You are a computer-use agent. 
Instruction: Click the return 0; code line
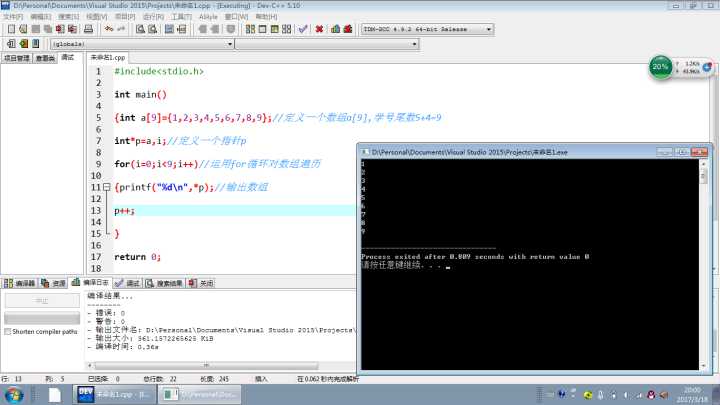pos(137,257)
